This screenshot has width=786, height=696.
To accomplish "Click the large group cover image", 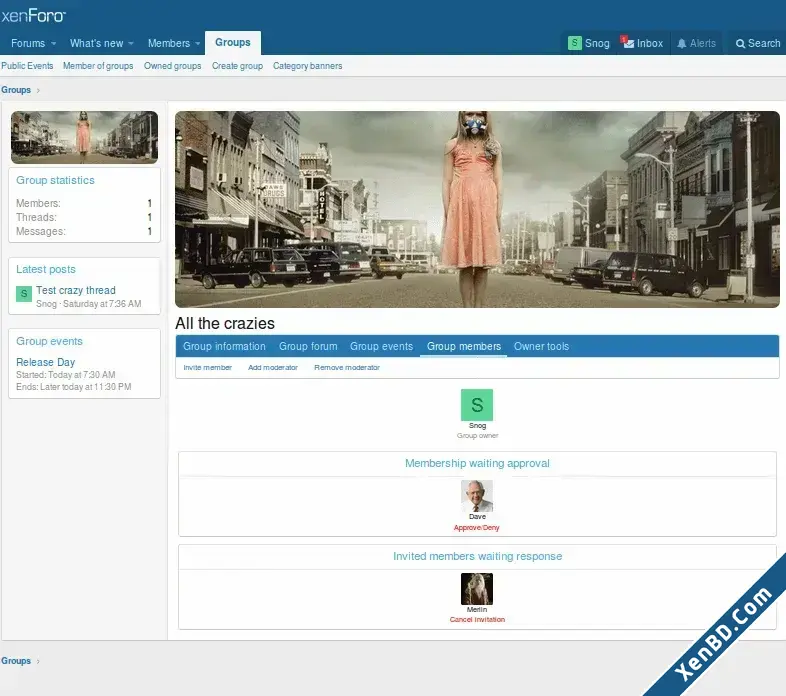I will point(477,209).
